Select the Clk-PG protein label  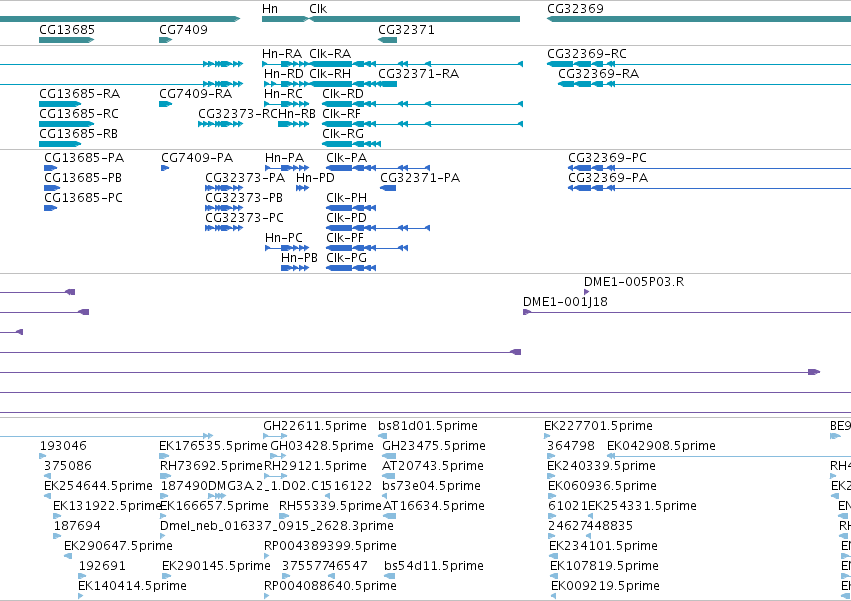pyautogui.click(x=346, y=258)
